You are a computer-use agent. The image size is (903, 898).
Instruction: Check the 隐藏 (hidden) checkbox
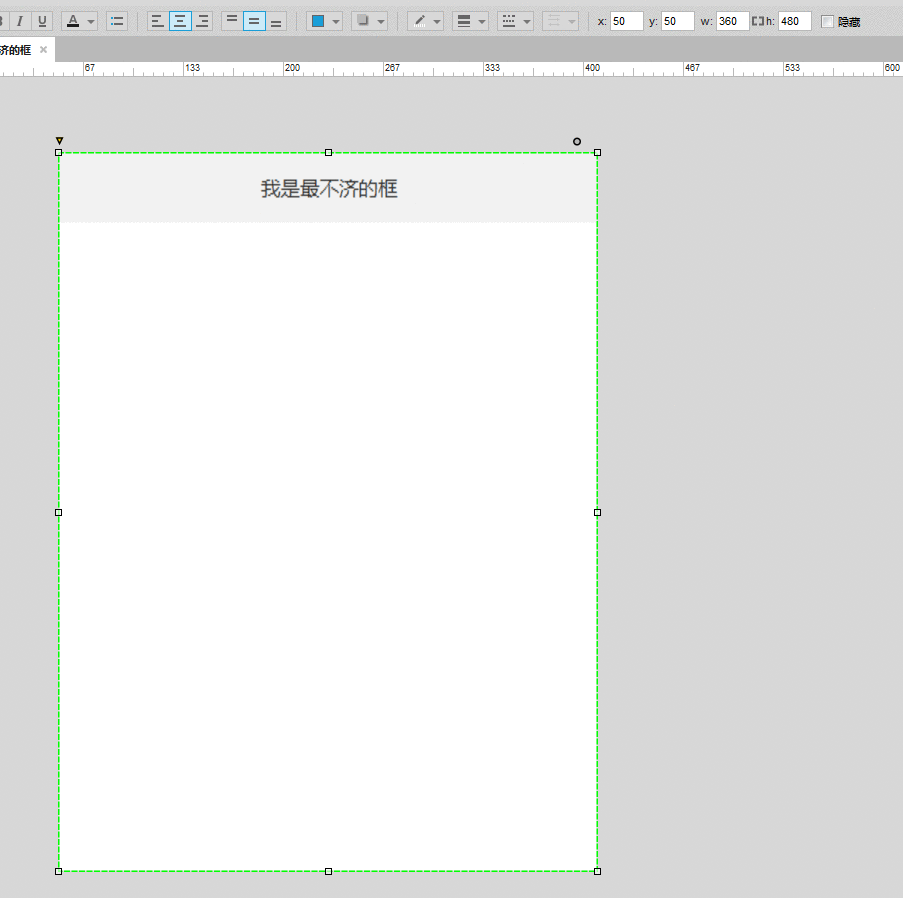tap(827, 21)
